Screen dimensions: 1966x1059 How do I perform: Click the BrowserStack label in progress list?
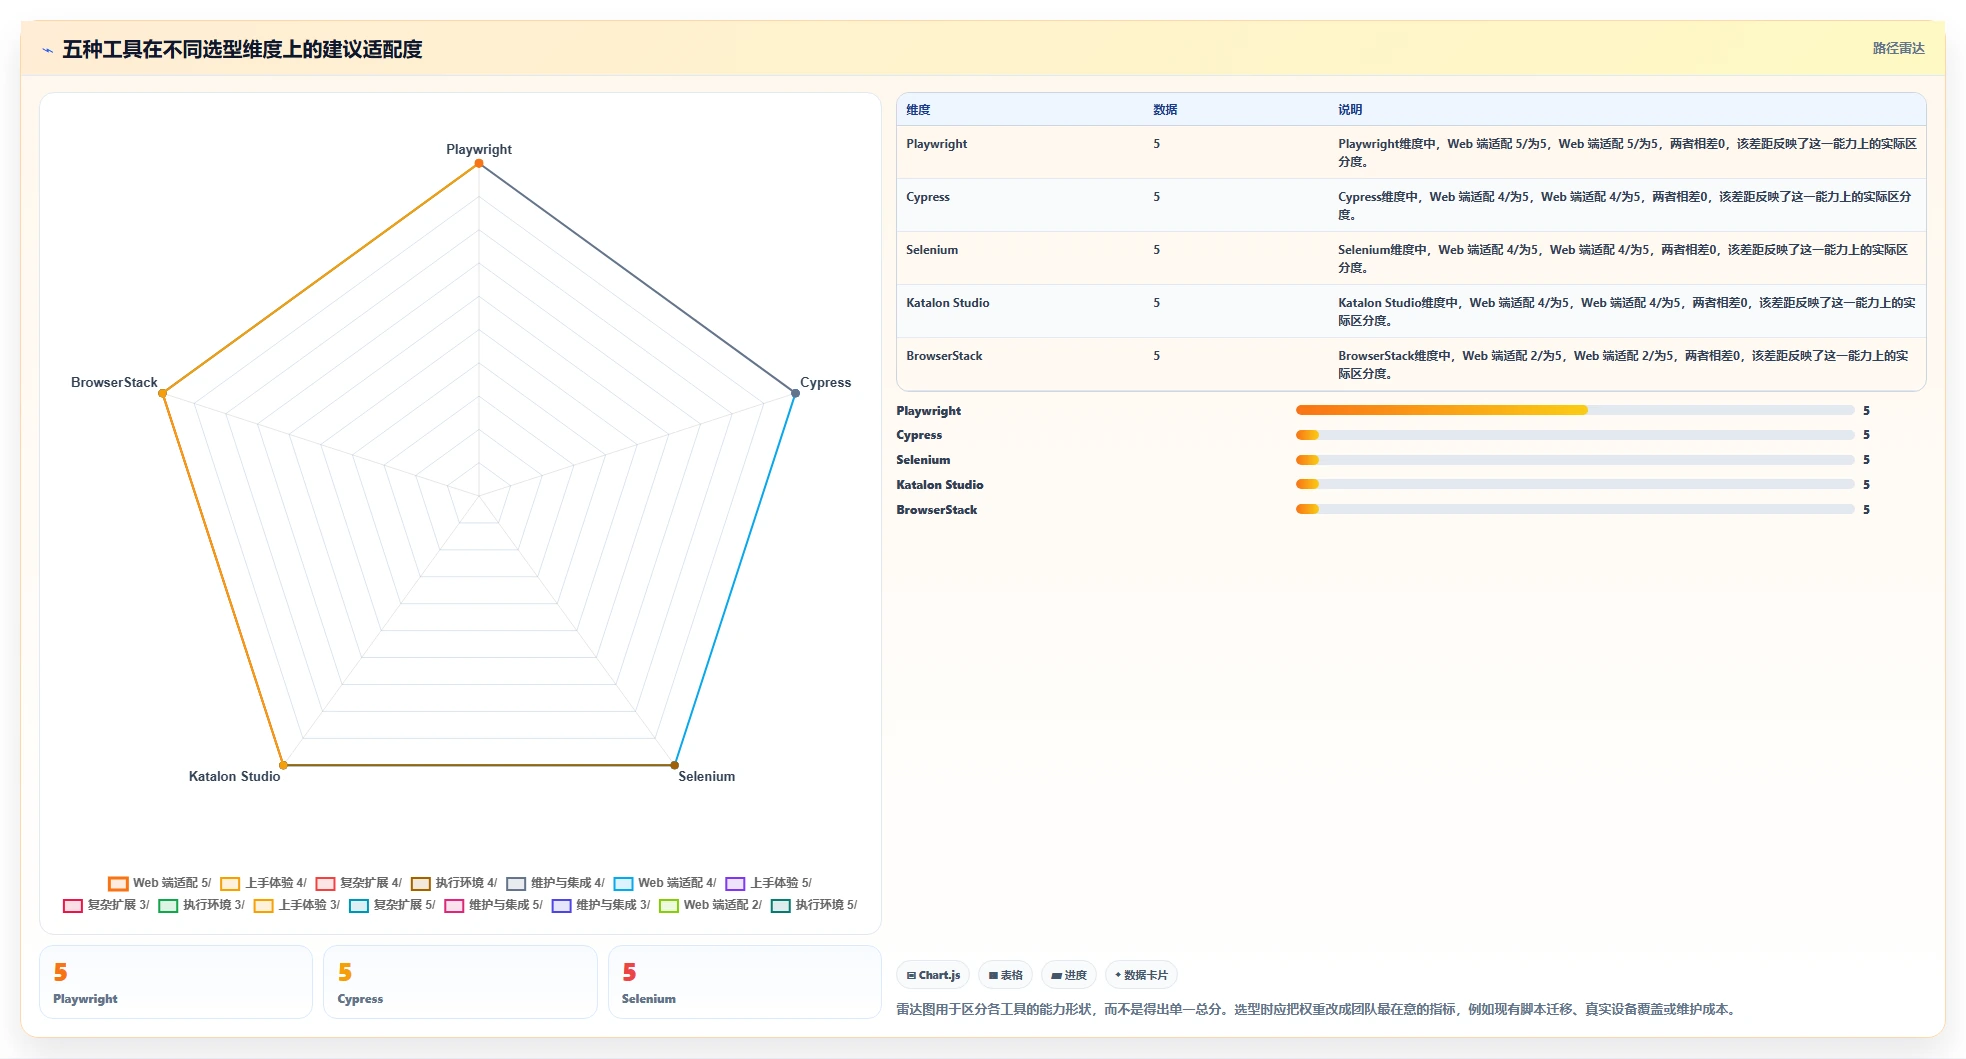(937, 510)
